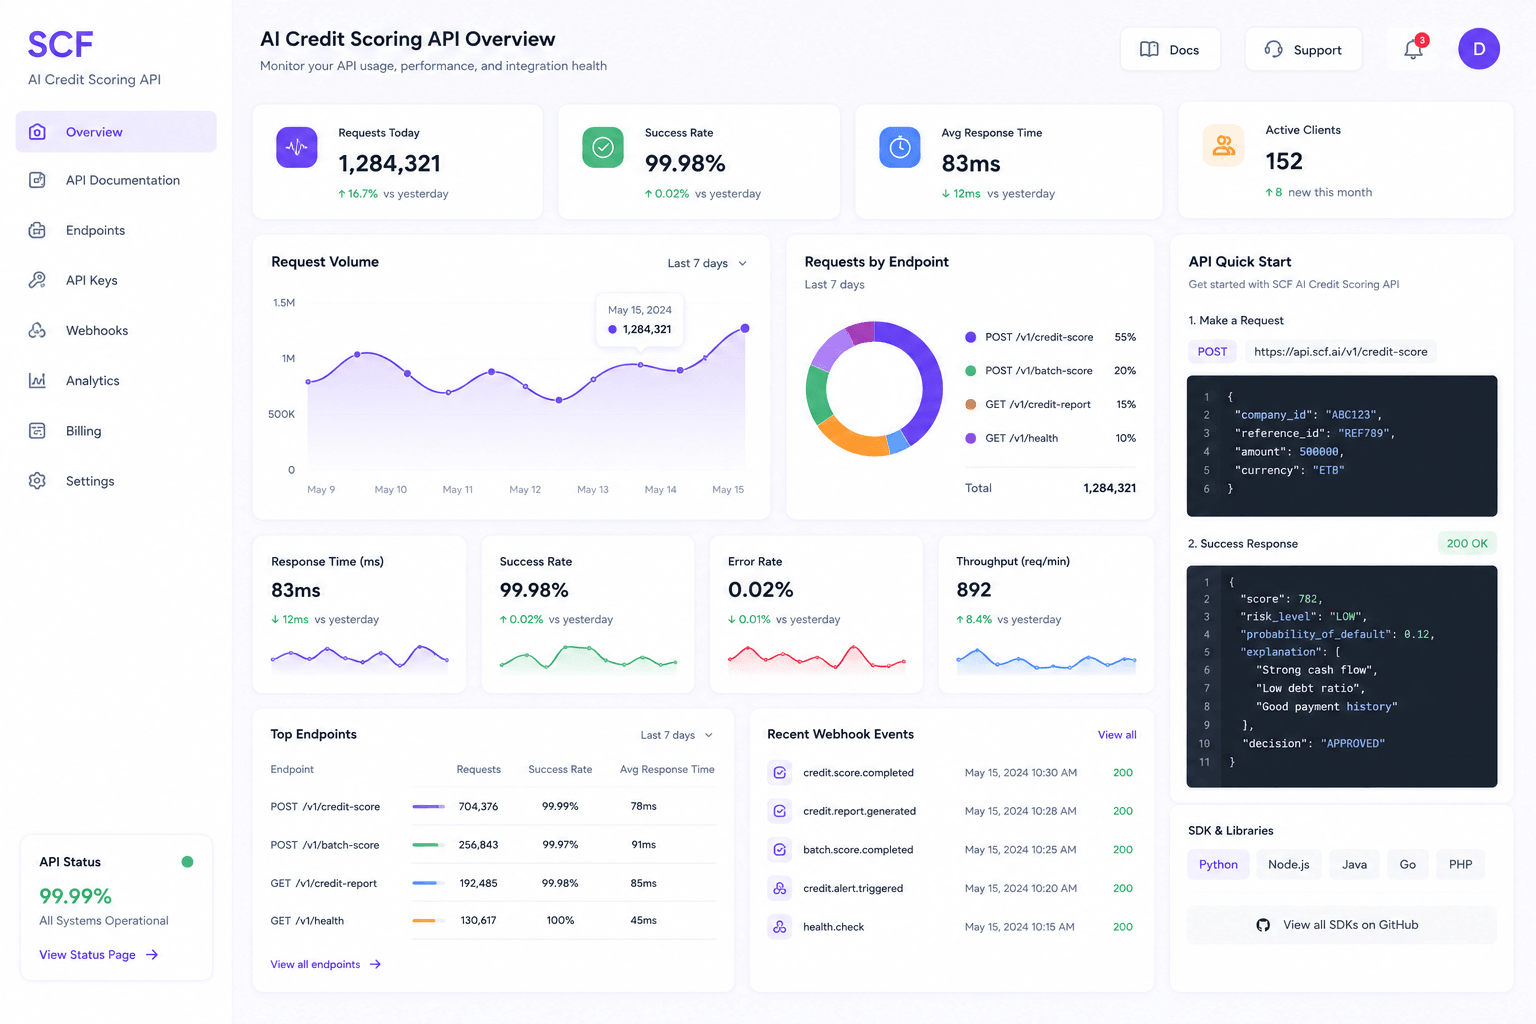This screenshot has height=1024, width=1536.
Task: Open API Keys page
Action: click(116, 280)
